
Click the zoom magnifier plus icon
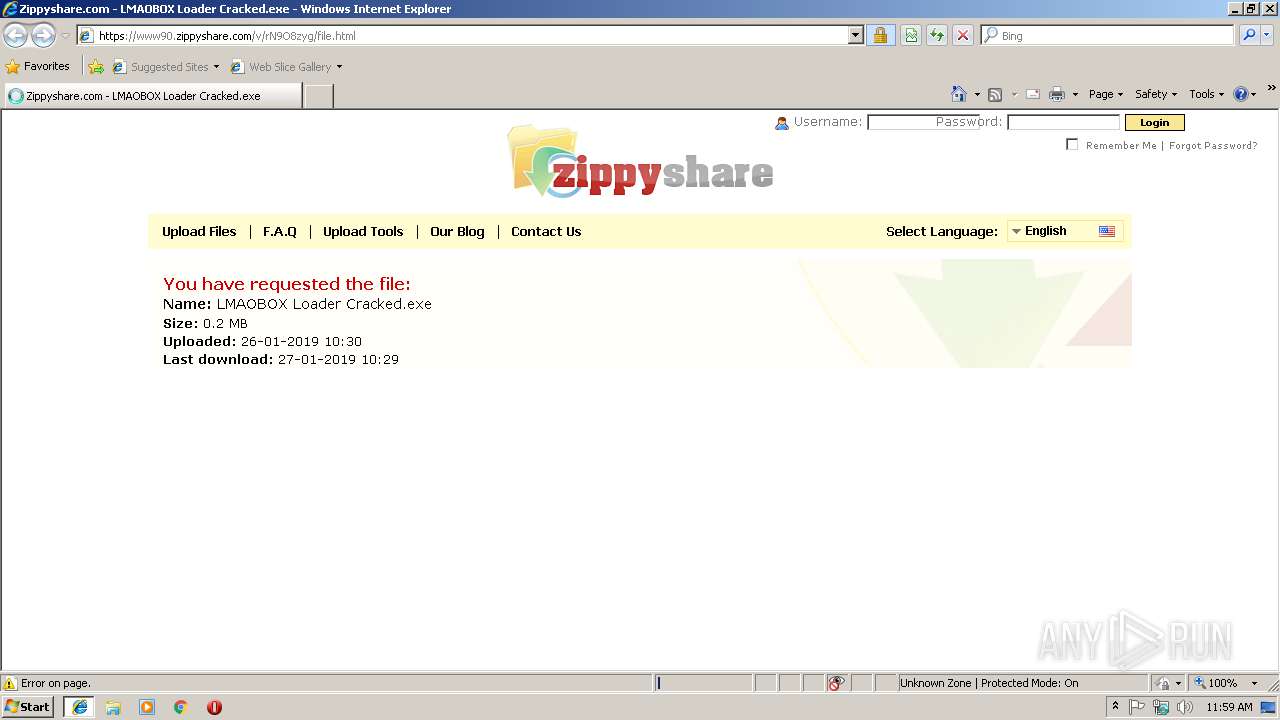click(1199, 683)
